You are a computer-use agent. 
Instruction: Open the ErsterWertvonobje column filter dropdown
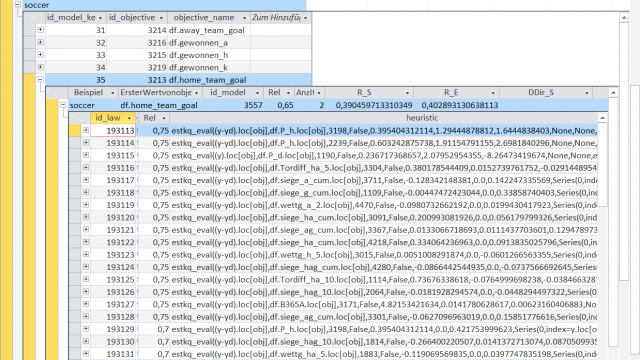coord(196,93)
